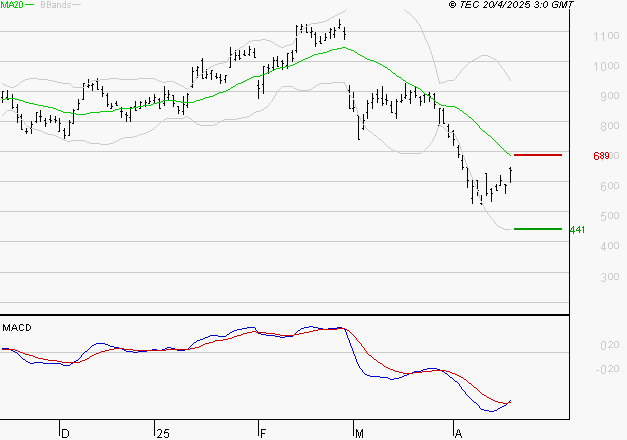
Task: Click the MACD 020 scale label
Action: coord(610,345)
